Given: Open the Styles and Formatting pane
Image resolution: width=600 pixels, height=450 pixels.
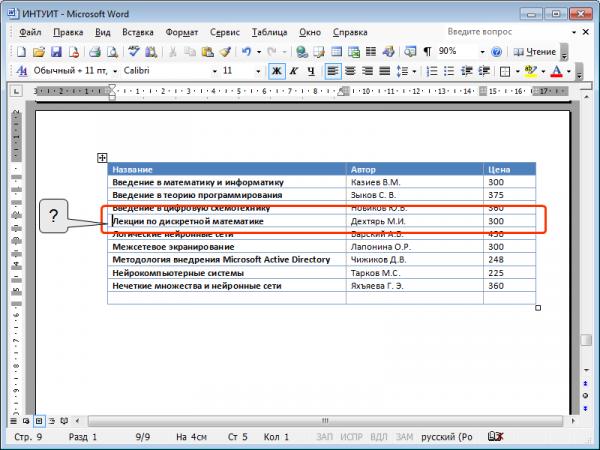Looking at the screenshot, I should (22, 71).
